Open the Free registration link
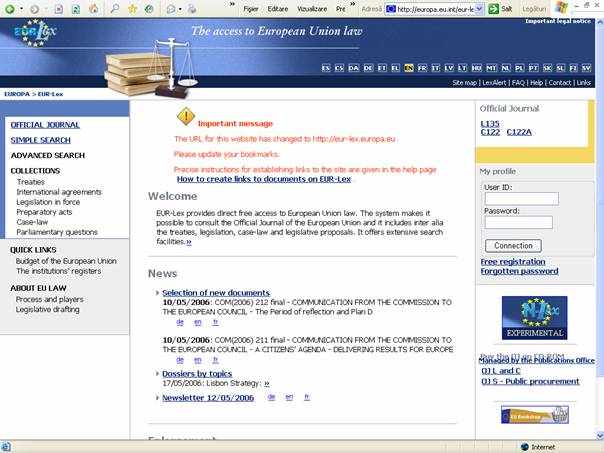Screen dimensions: 604x453 [x=513, y=262]
